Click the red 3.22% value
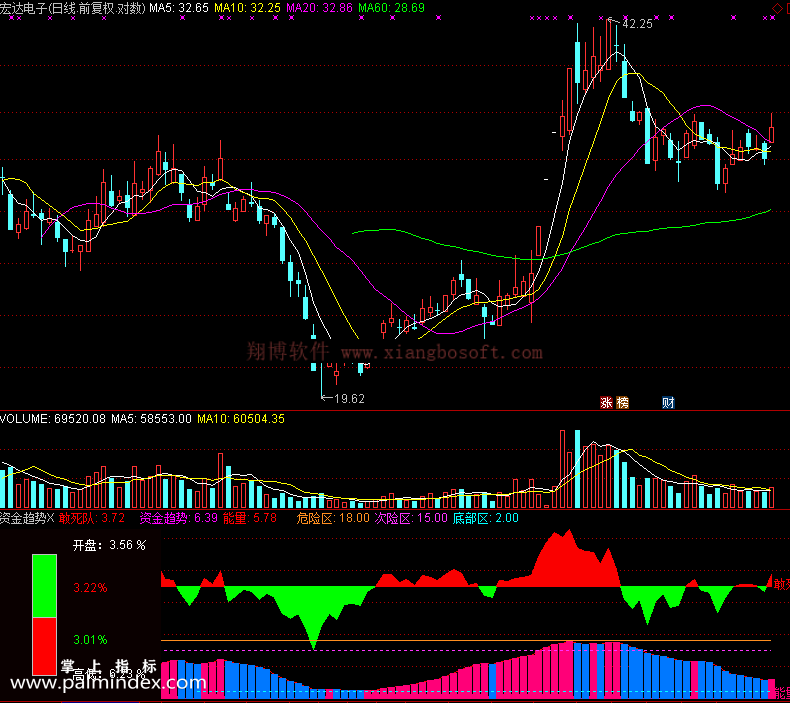The image size is (790, 703). pyautogui.click(x=90, y=588)
